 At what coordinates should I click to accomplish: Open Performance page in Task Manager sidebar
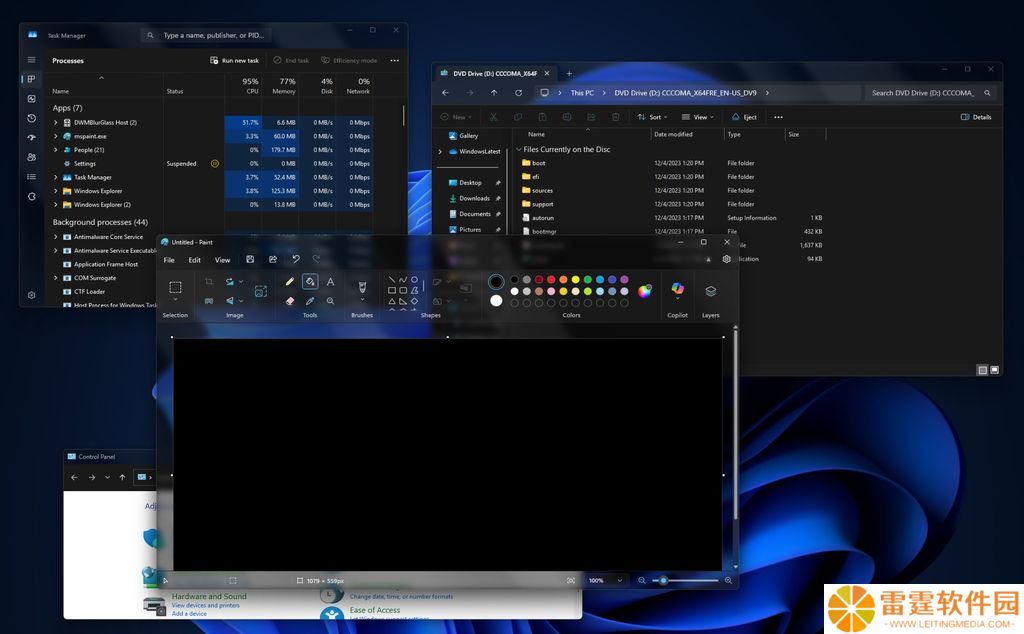[x=31, y=99]
